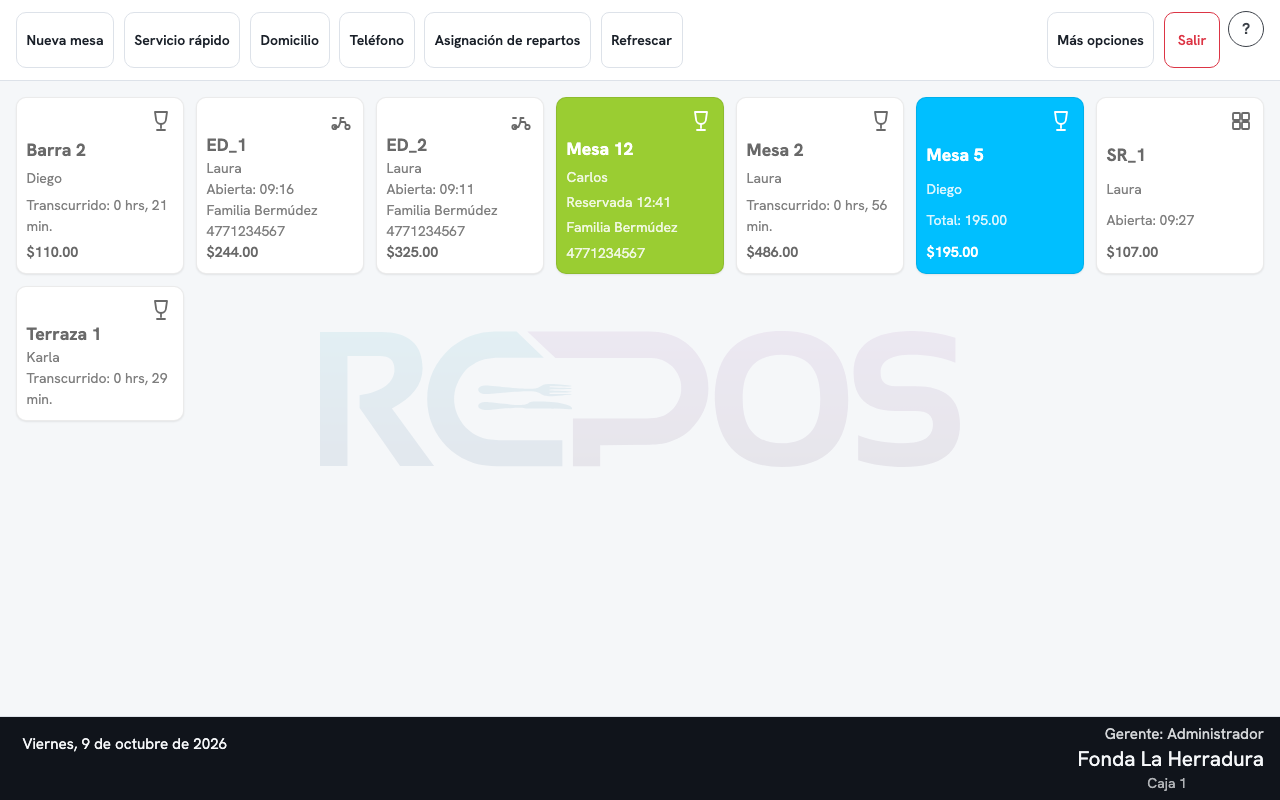Click the $486.00 total on Mesa 2
The height and width of the screenshot is (800, 1280).
pos(772,252)
